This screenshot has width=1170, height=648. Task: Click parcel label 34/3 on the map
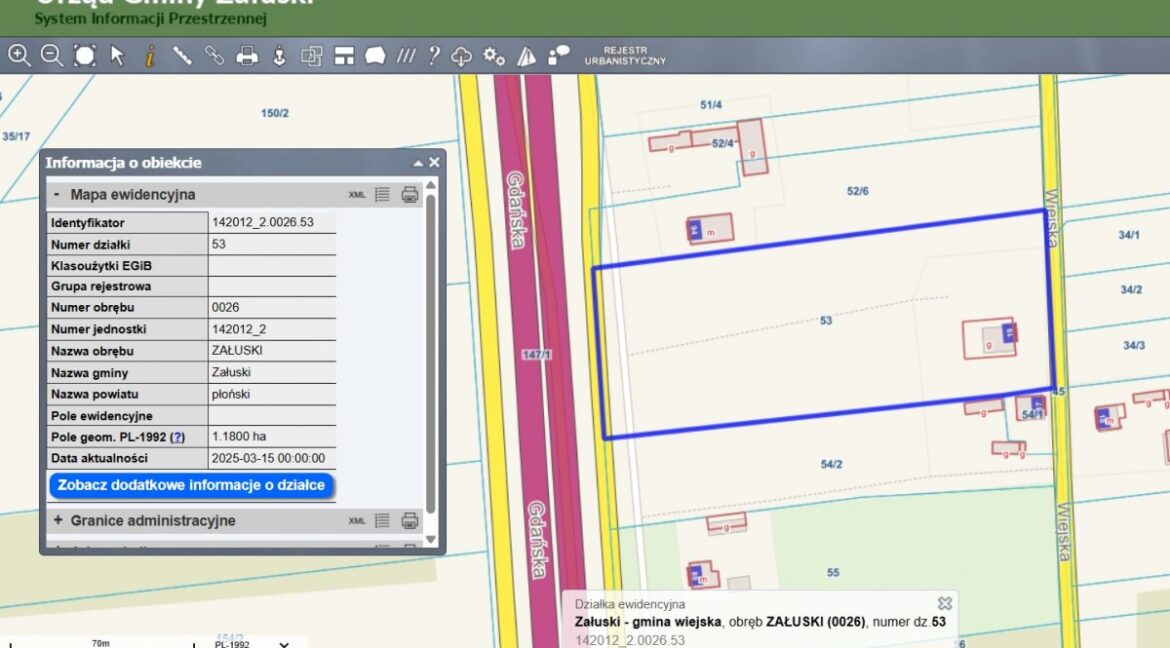tap(1134, 346)
